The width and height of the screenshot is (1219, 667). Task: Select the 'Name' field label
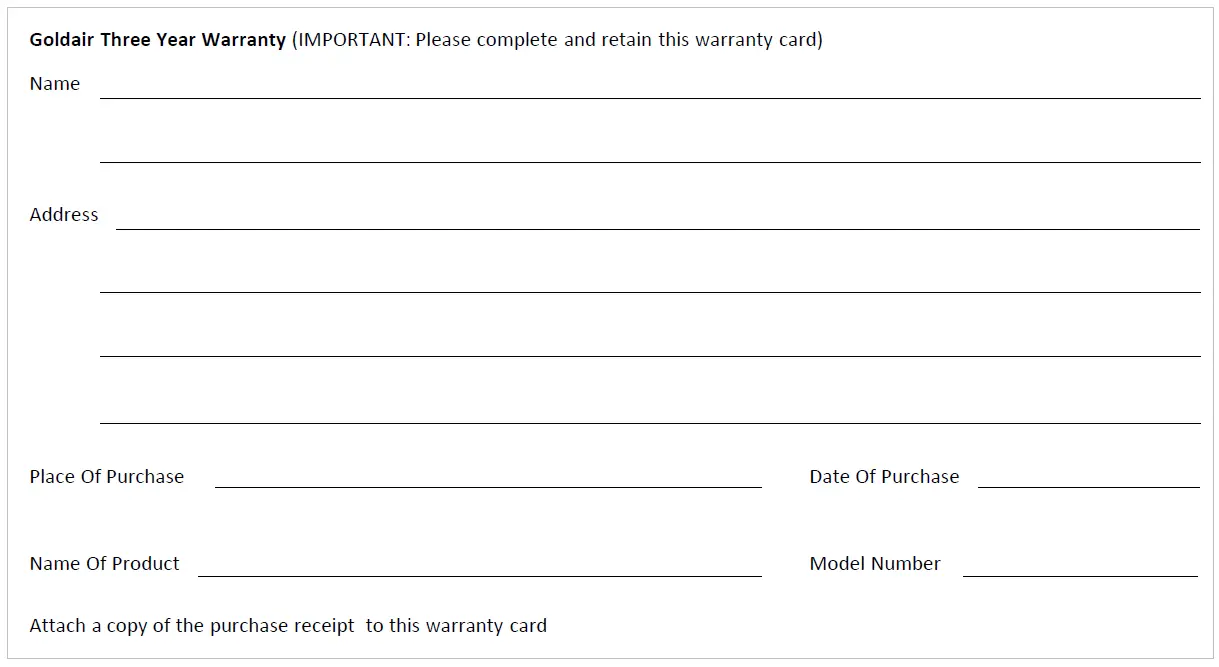click(55, 84)
